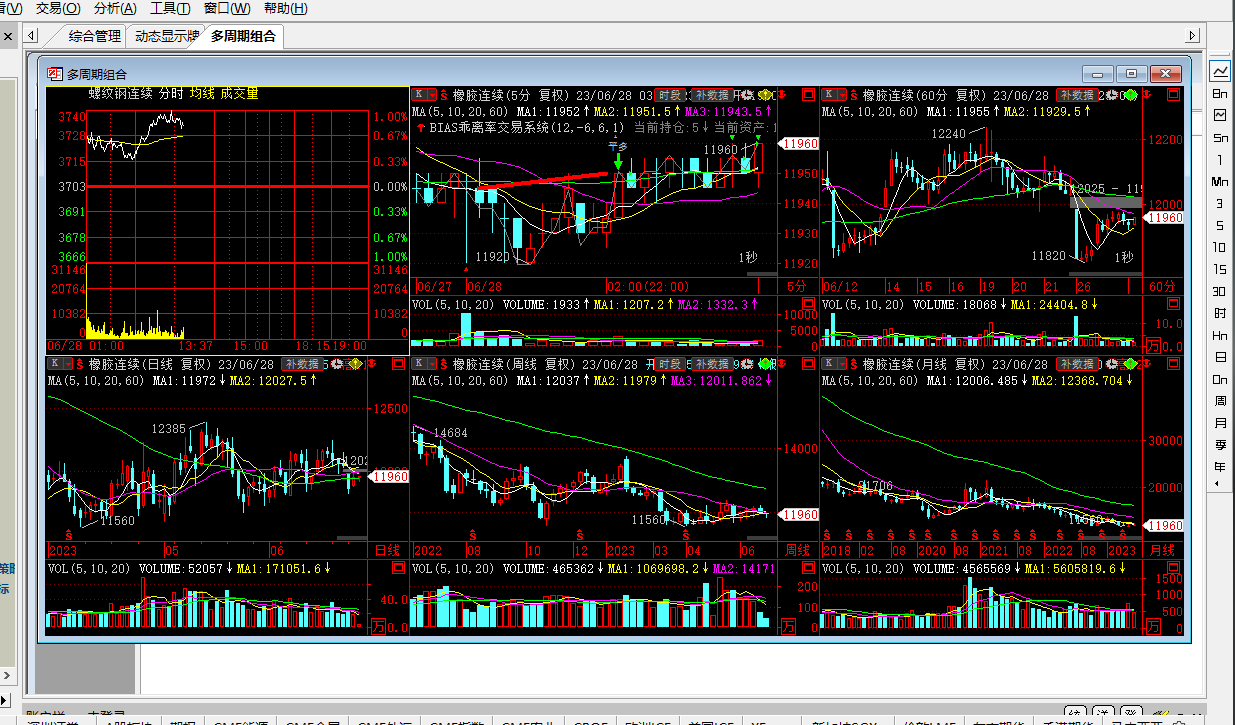1235x725 pixels.
Task: Open the 帮助(H) menu
Action: click(x=286, y=9)
